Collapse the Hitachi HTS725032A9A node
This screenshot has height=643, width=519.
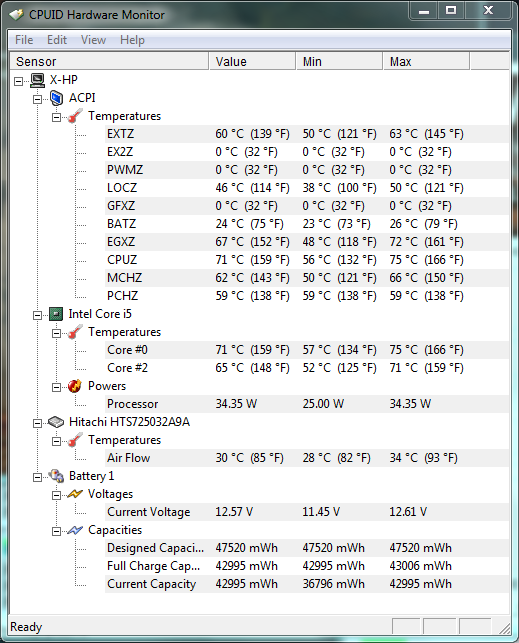[x=37, y=423]
